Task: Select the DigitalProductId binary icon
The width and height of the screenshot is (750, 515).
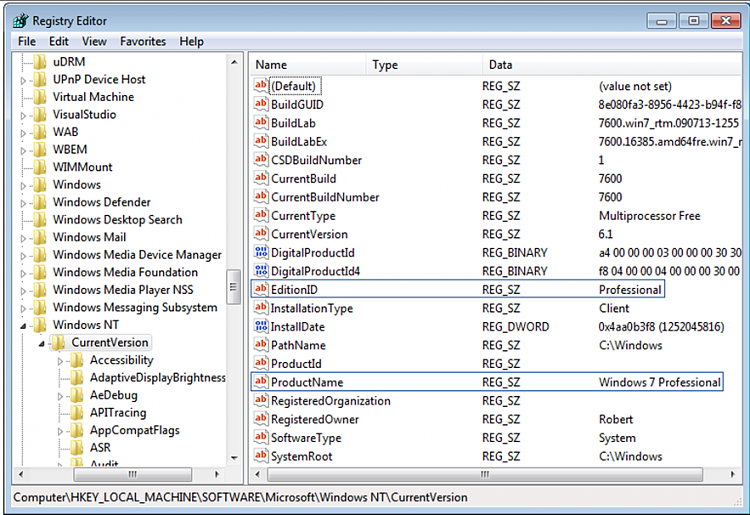Action: (x=261, y=252)
